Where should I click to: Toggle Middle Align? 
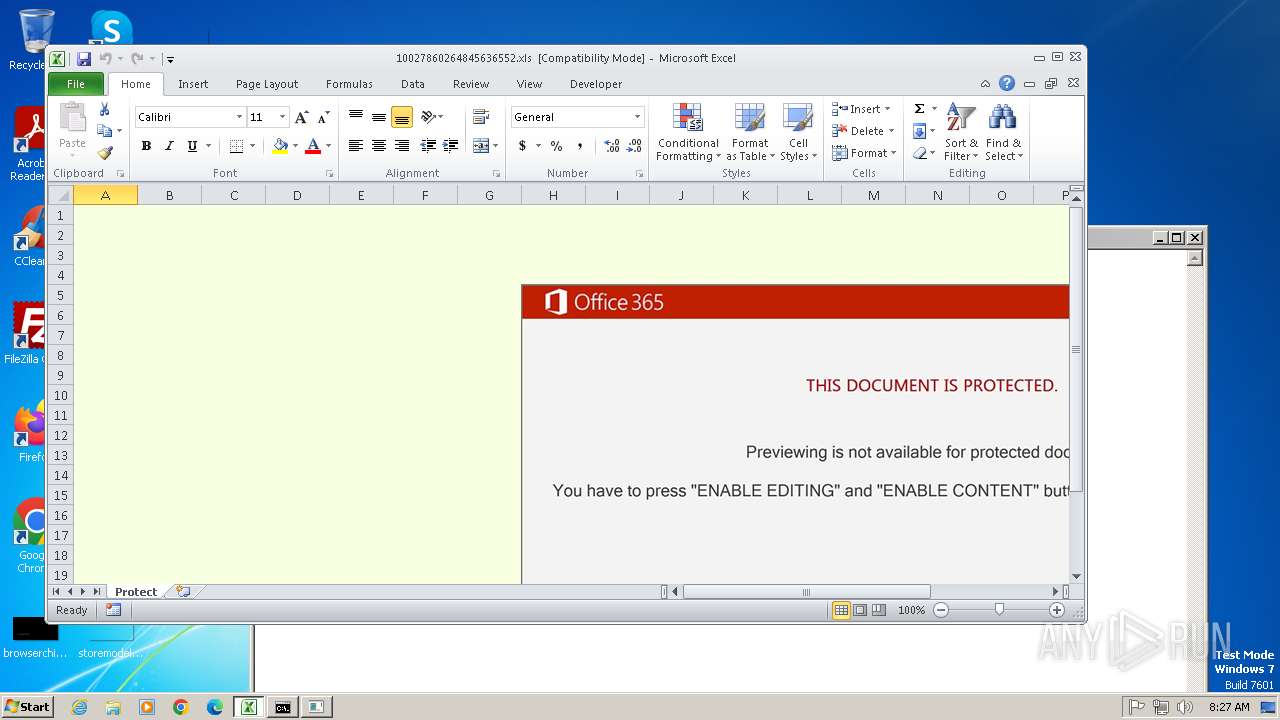[378, 117]
